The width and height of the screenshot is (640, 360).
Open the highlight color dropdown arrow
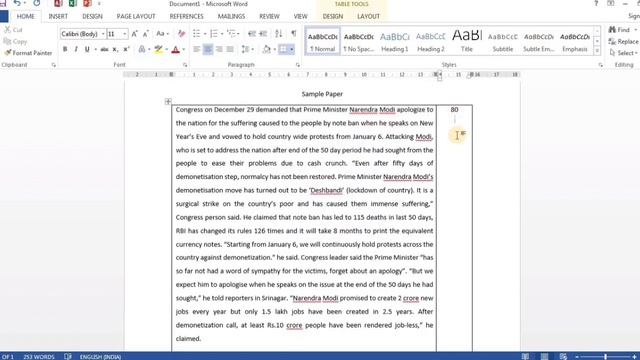pos(167,49)
